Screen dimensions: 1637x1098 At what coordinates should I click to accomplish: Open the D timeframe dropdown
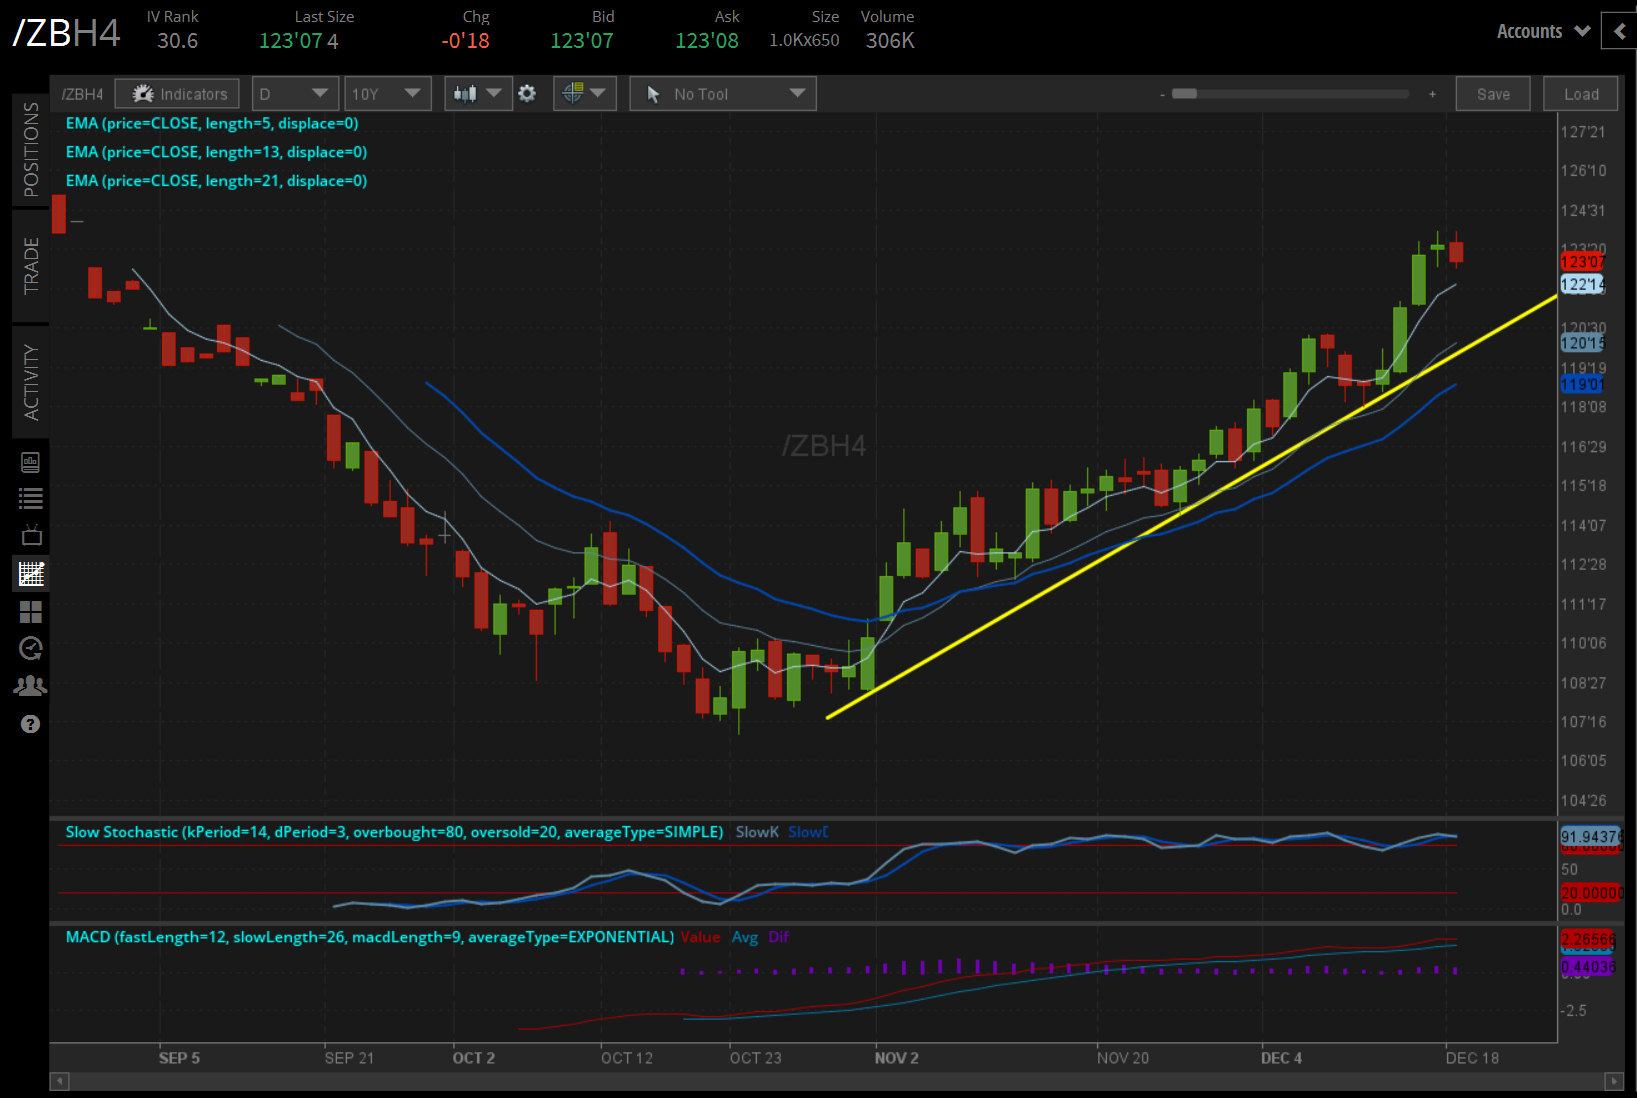click(295, 93)
